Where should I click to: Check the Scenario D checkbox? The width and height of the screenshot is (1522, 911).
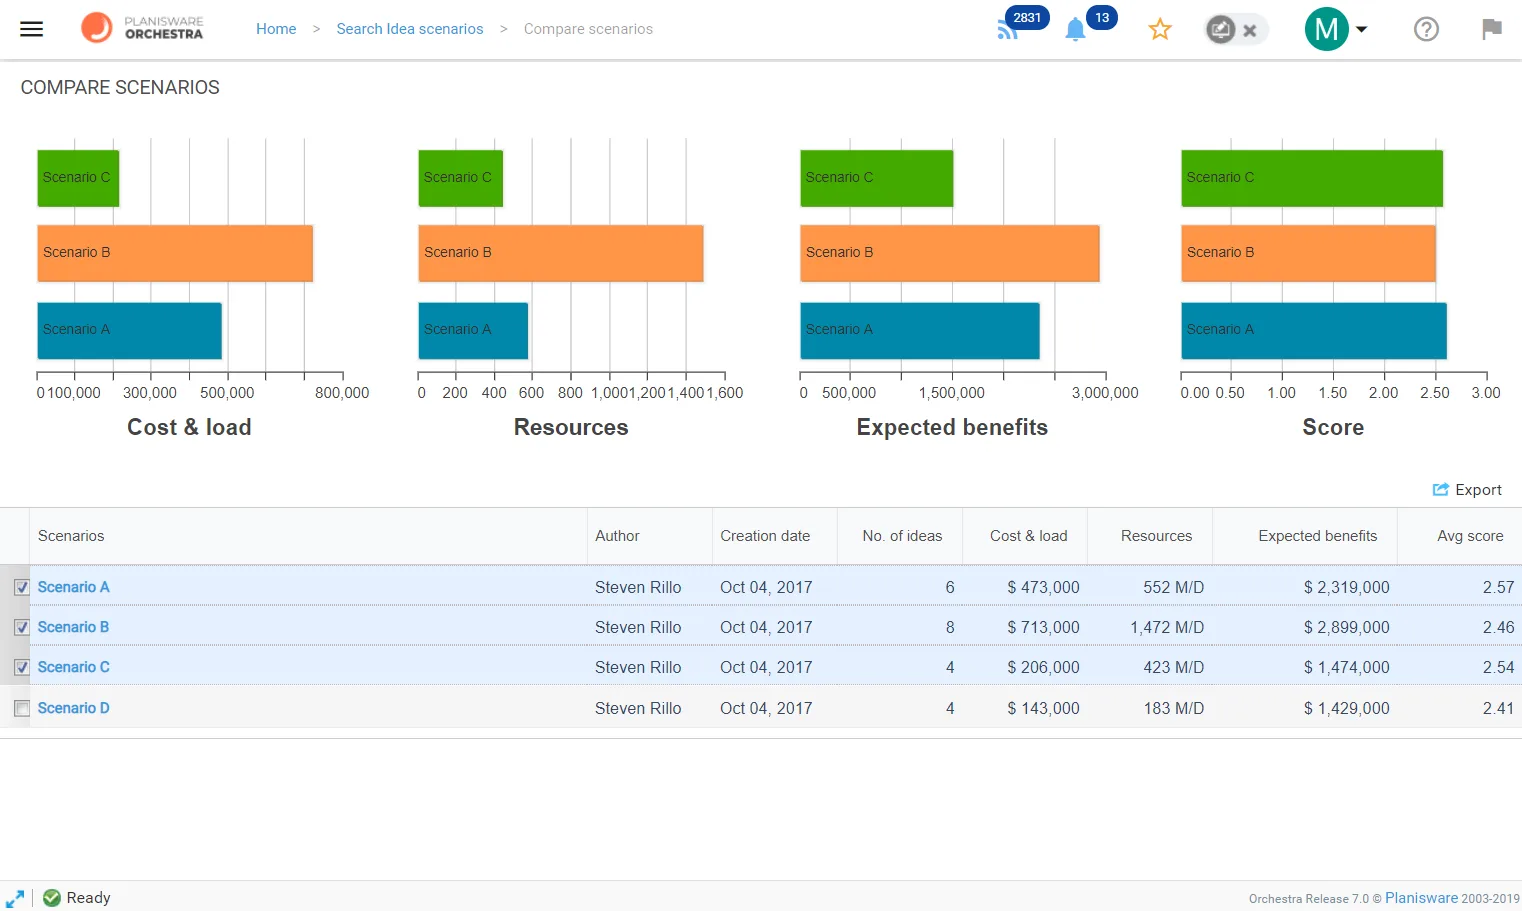click(22, 708)
